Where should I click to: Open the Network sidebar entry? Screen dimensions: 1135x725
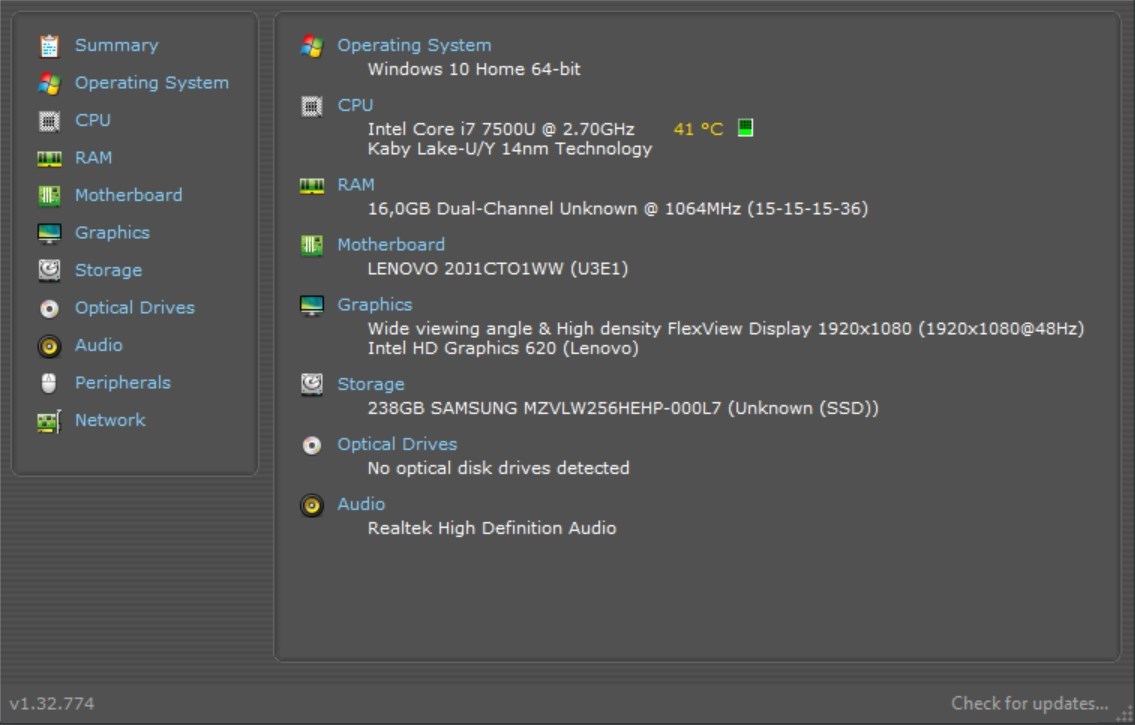pyautogui.click(x=110, y=420)
